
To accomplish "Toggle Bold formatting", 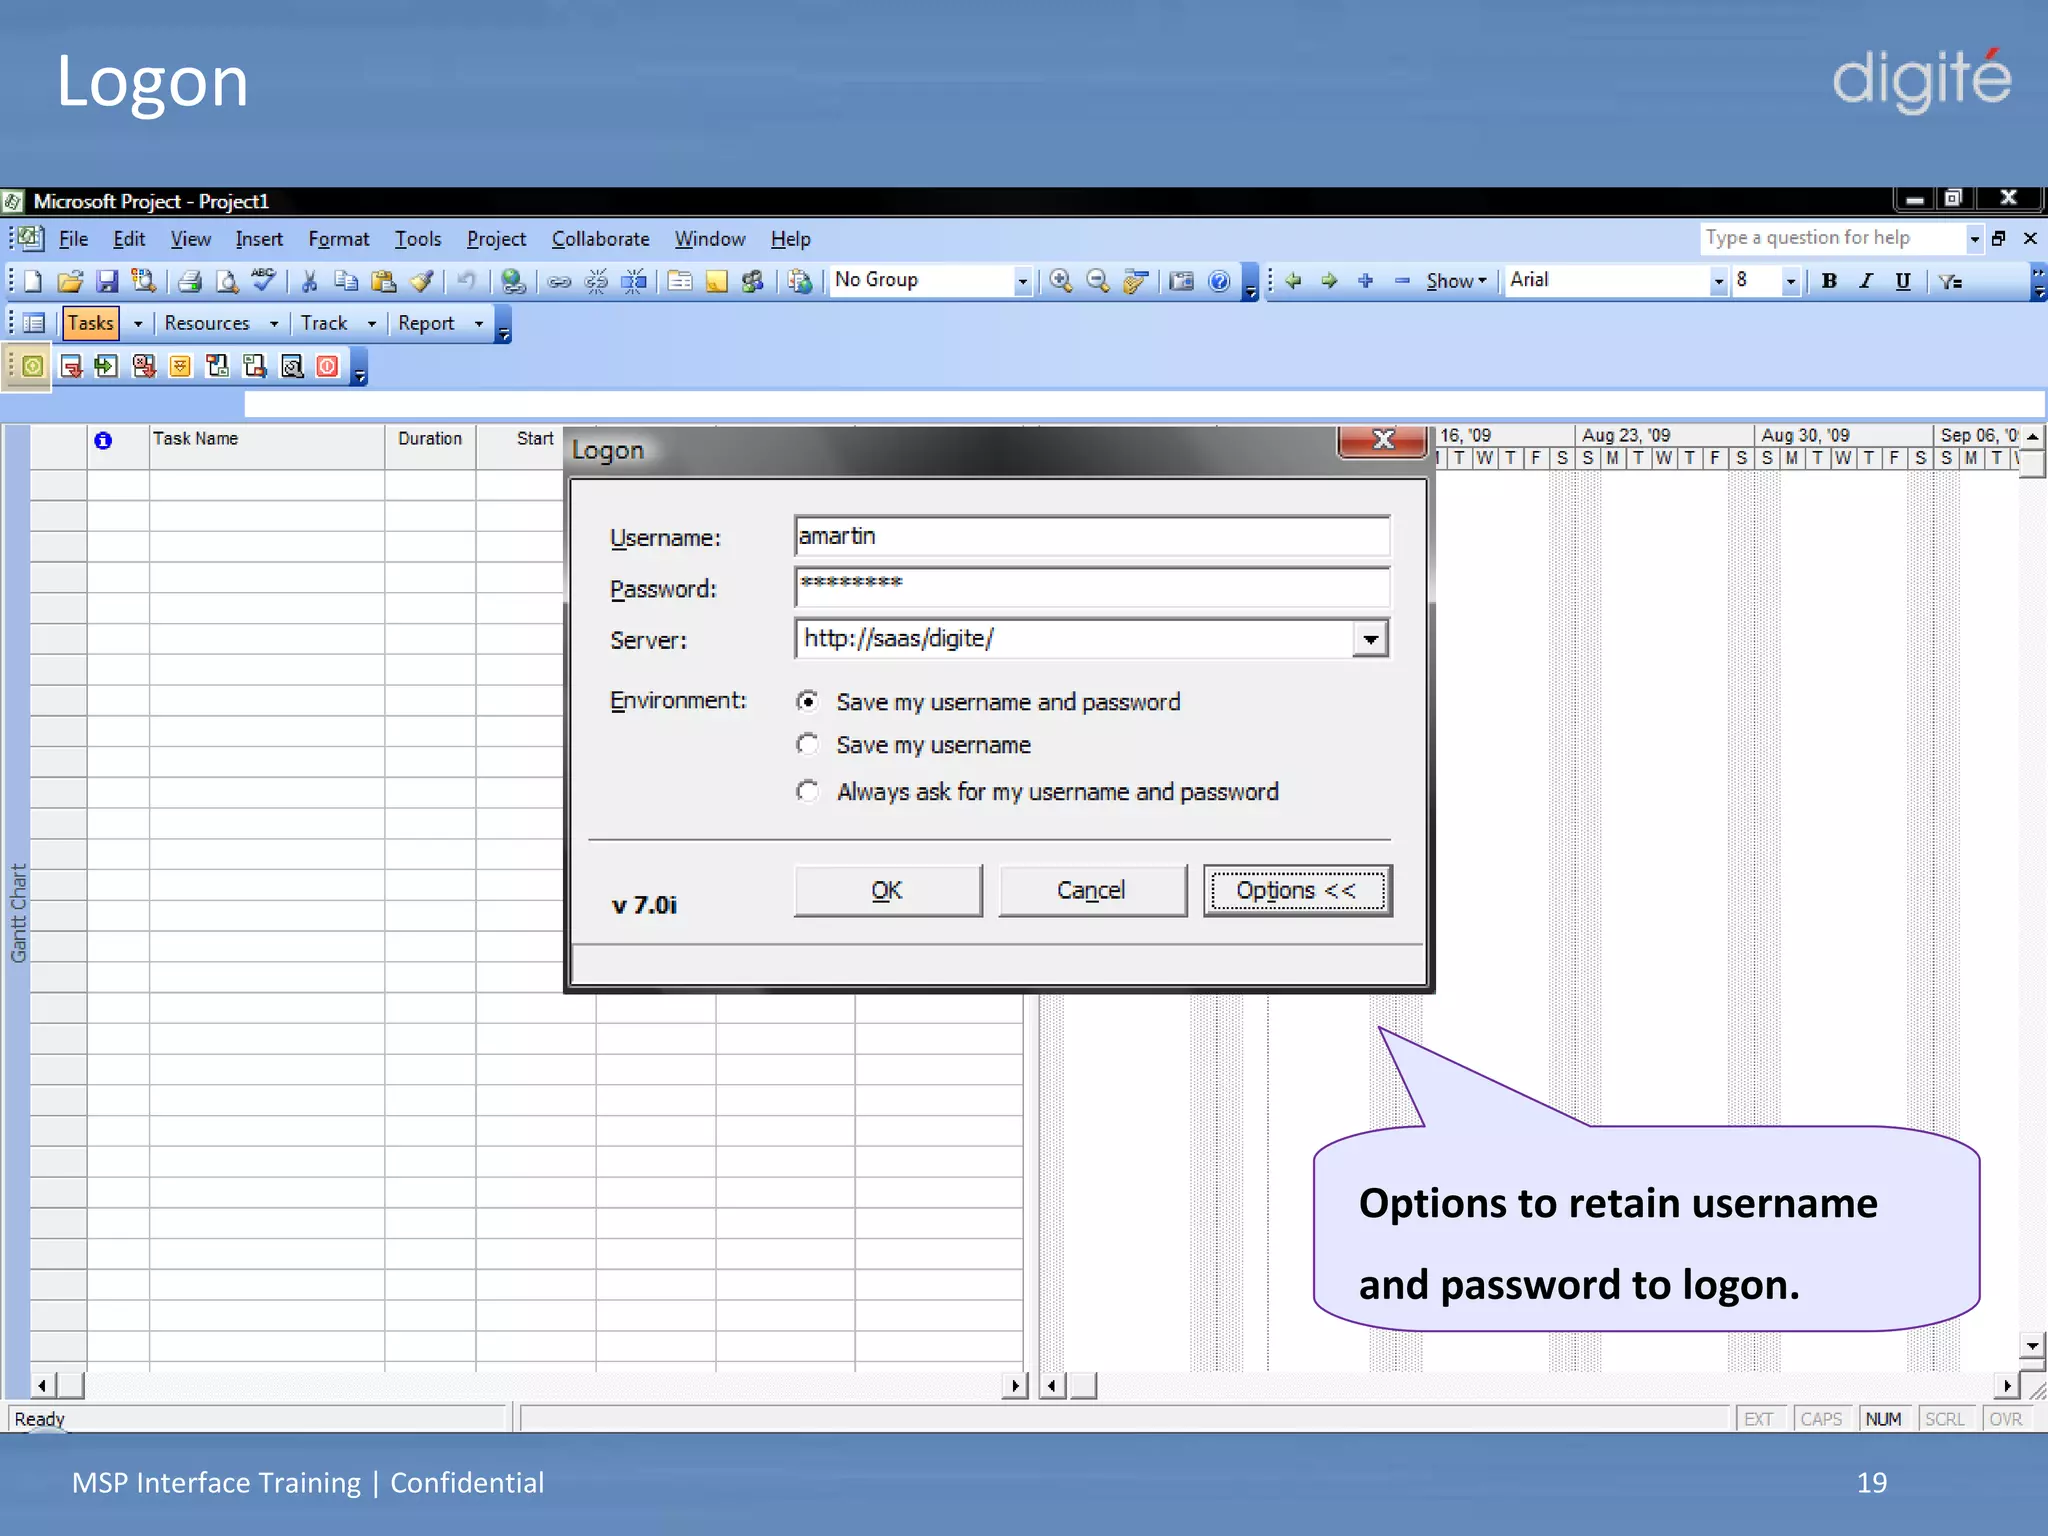I will point(1829,281).
